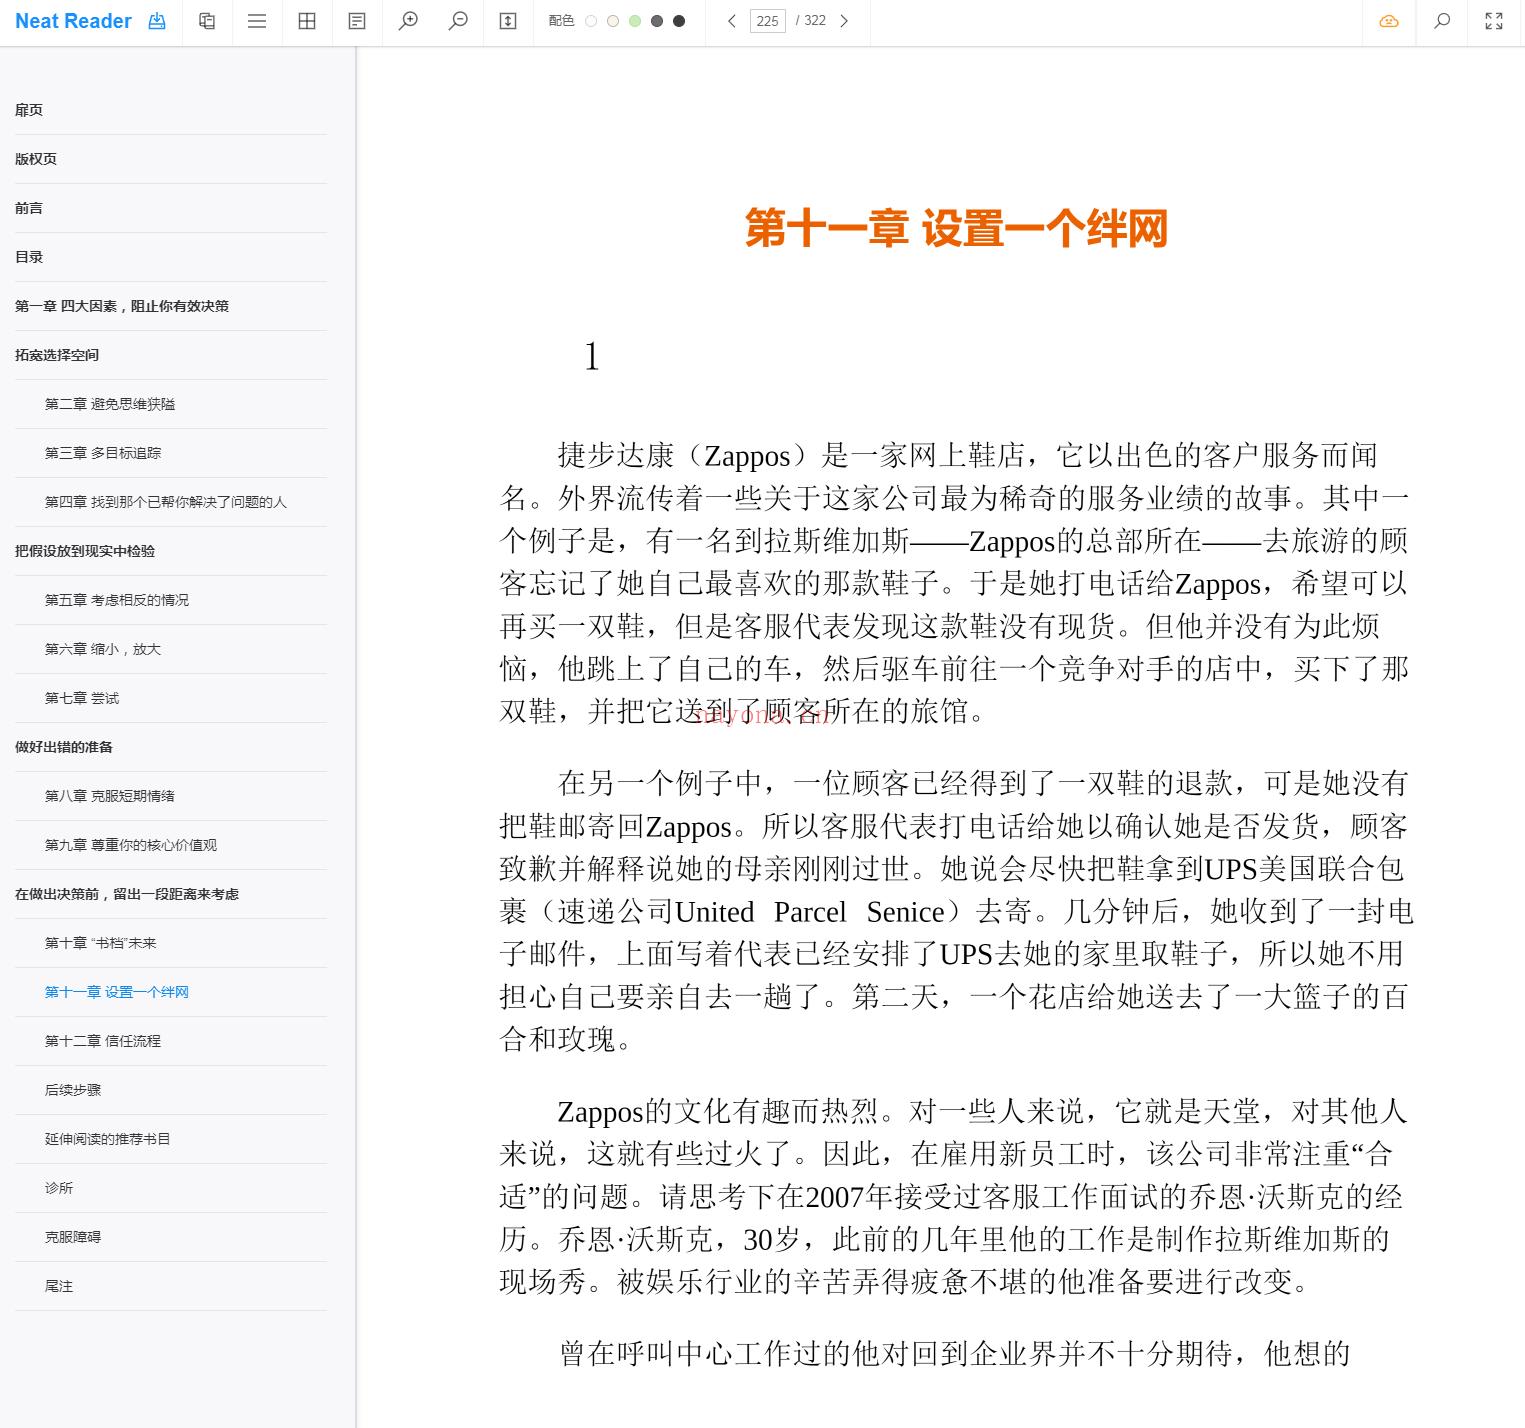Go to 第五章 考虑相反的情况

[x=117, y=600]
